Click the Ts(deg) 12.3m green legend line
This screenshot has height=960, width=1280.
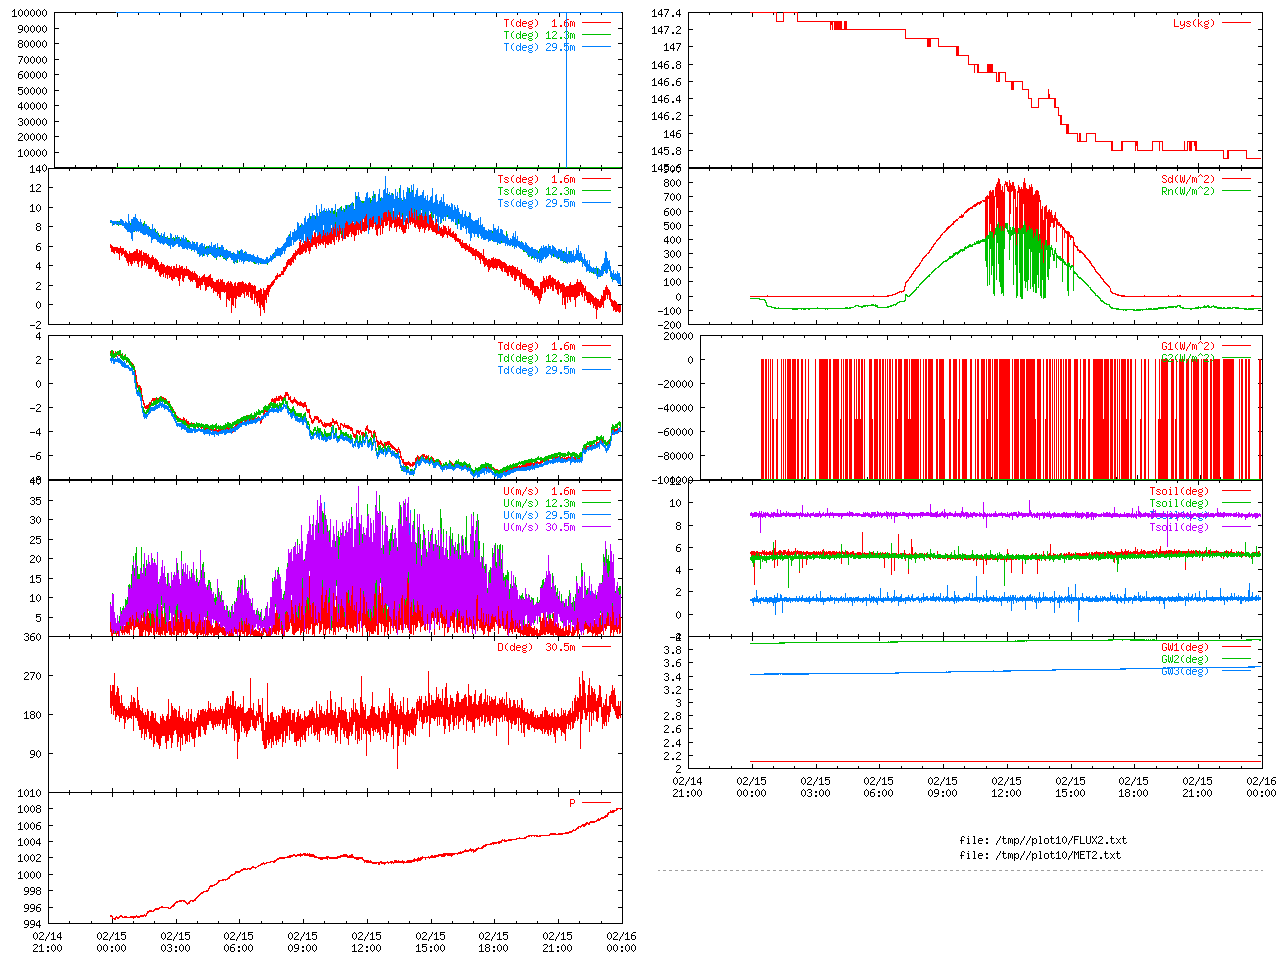pos(596,191)
